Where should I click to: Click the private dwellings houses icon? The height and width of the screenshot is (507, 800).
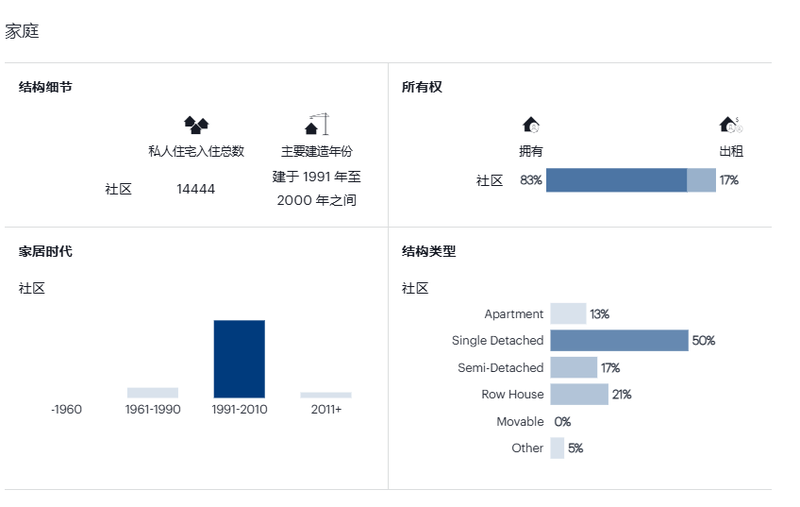click(x=196, y=125)
